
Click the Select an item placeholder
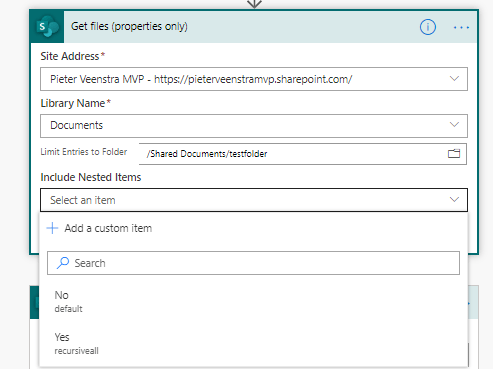pos(83,200)
